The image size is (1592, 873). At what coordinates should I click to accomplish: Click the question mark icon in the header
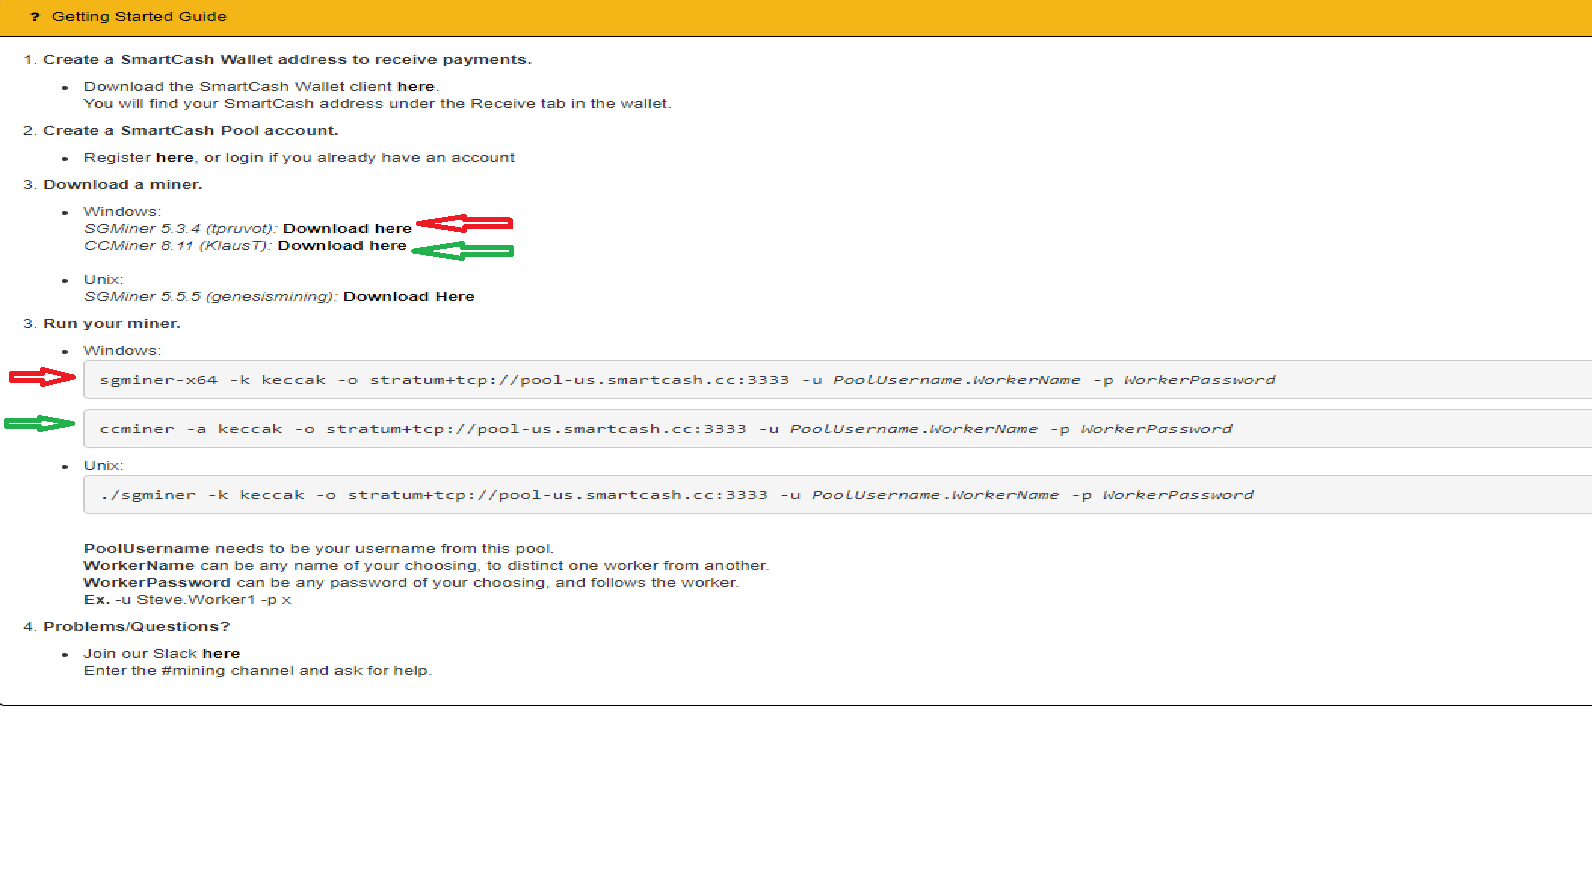[35, 17]
